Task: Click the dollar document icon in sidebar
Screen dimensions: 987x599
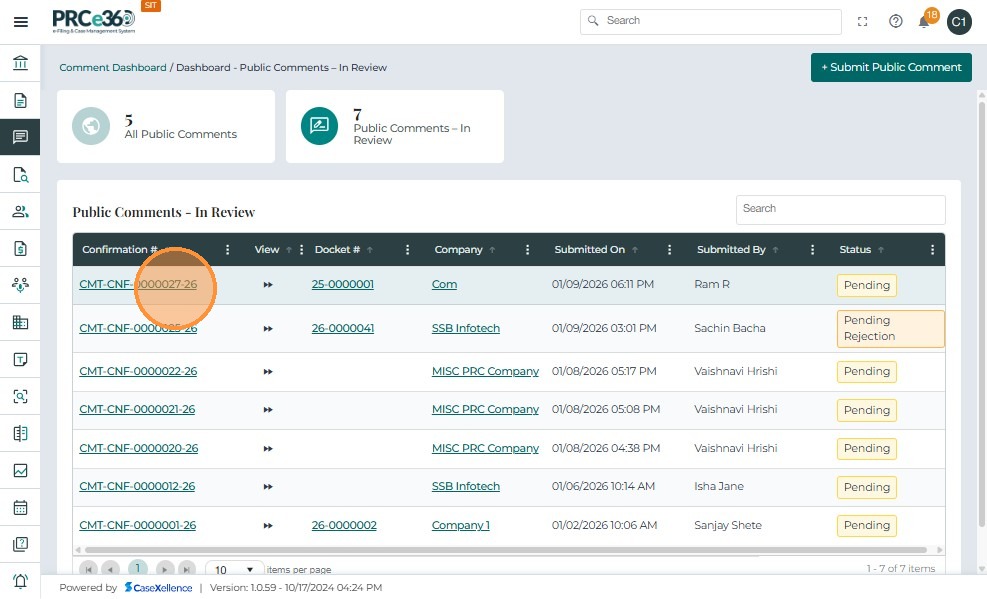Action: (x=20, y=248)
